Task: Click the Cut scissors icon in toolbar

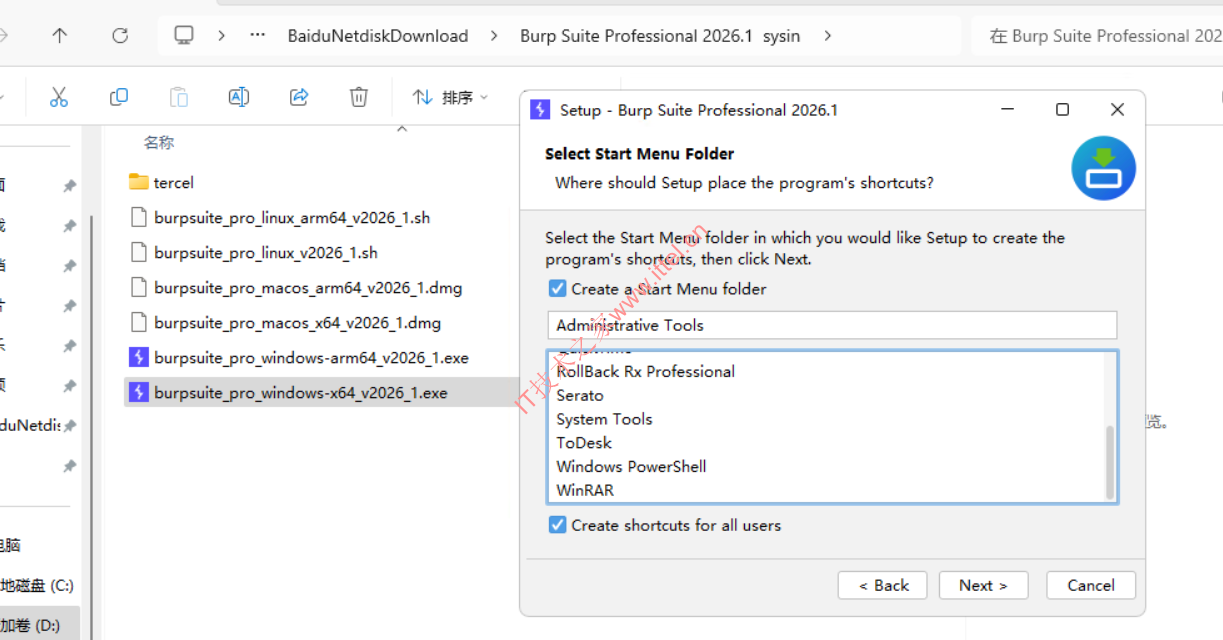Action: 59,97
